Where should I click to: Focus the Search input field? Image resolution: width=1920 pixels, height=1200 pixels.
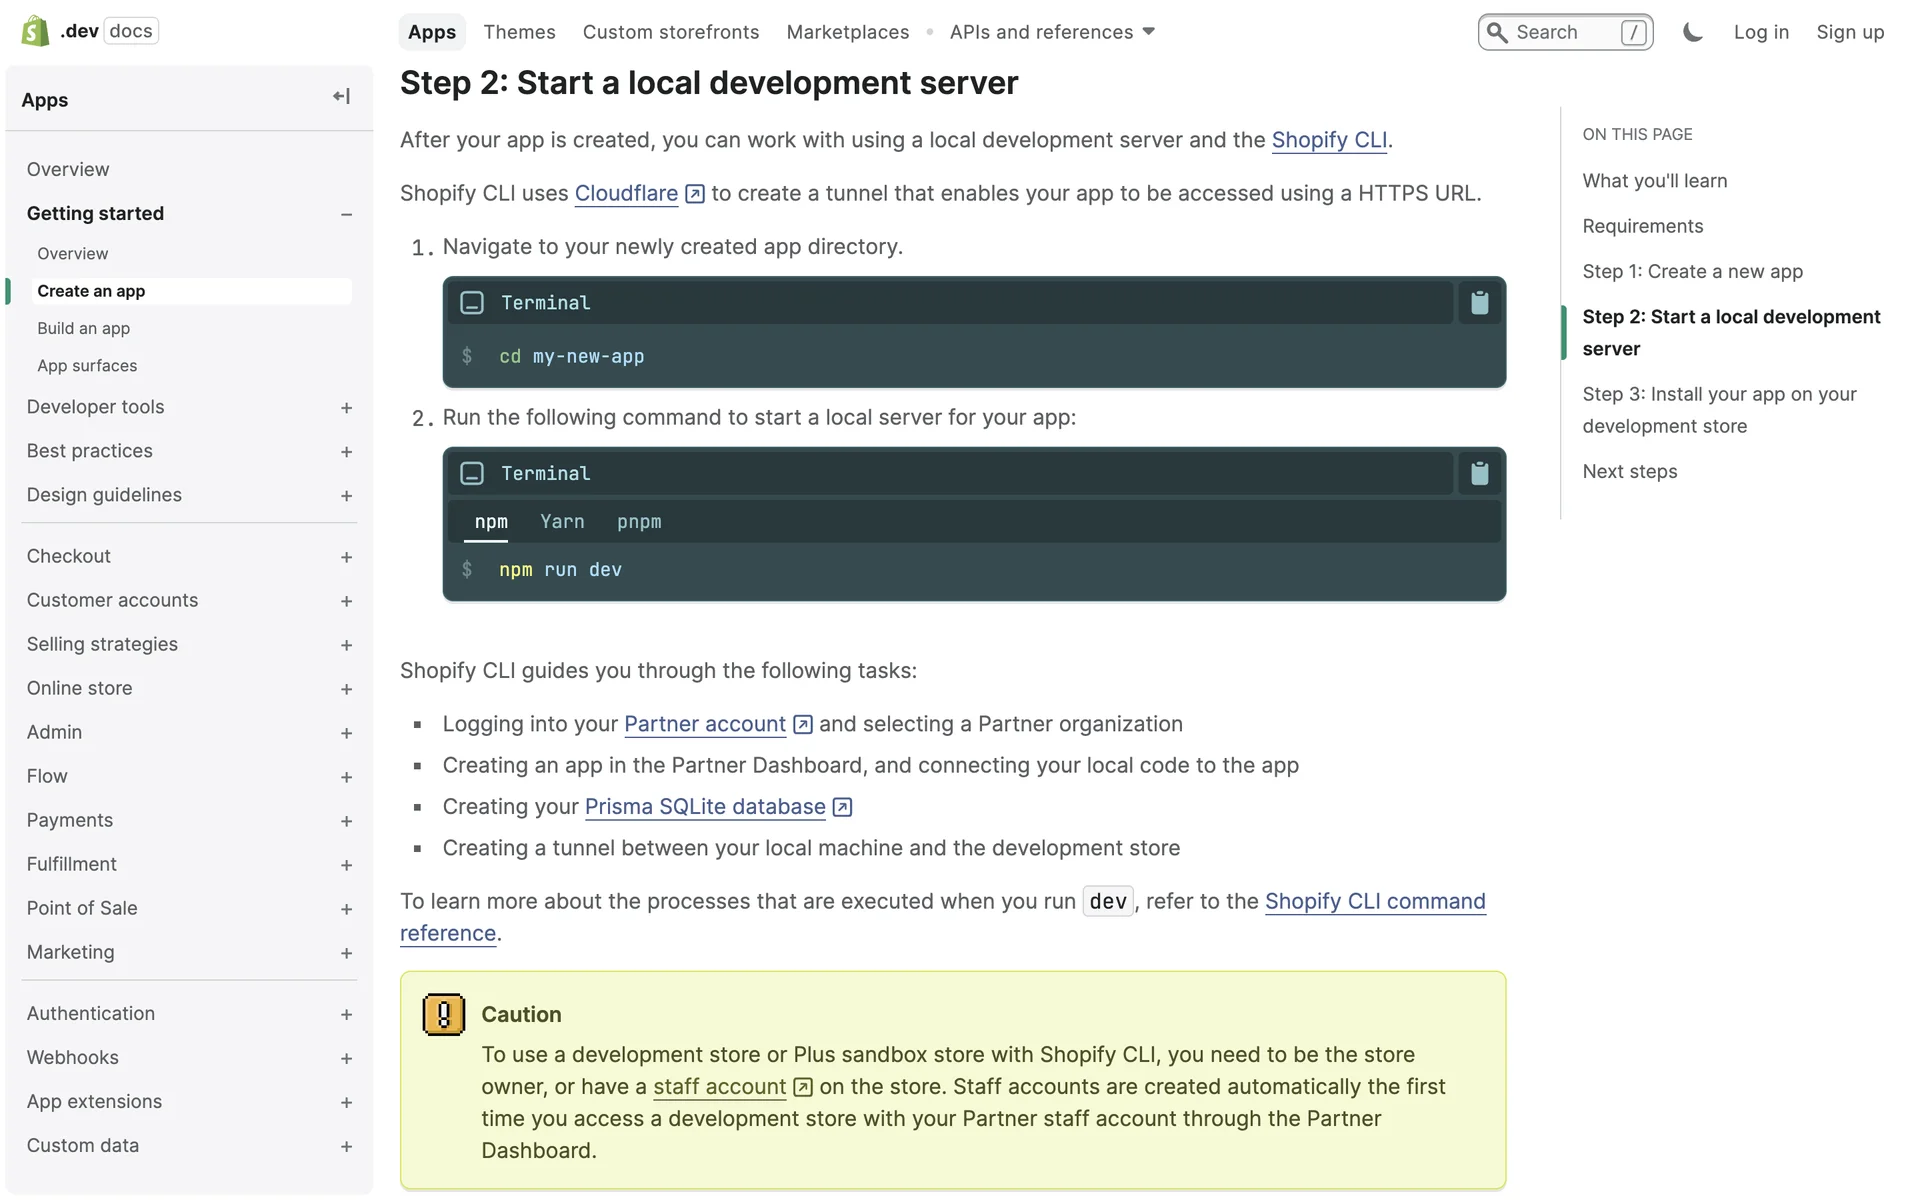[1565, 32]
